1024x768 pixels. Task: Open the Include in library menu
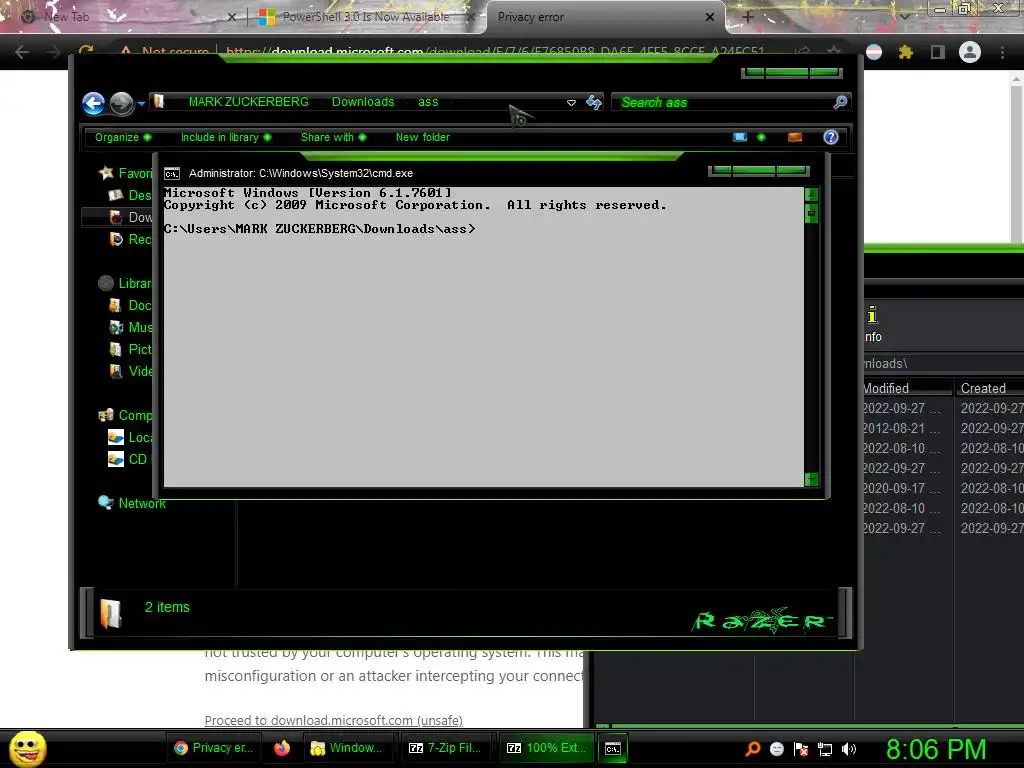pyautogui.click(x=225, y=137)
